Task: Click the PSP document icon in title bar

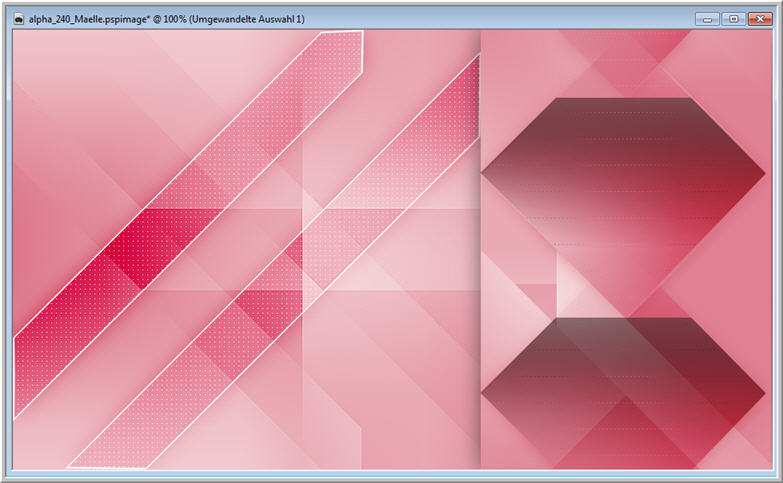Action: [19, 19]
